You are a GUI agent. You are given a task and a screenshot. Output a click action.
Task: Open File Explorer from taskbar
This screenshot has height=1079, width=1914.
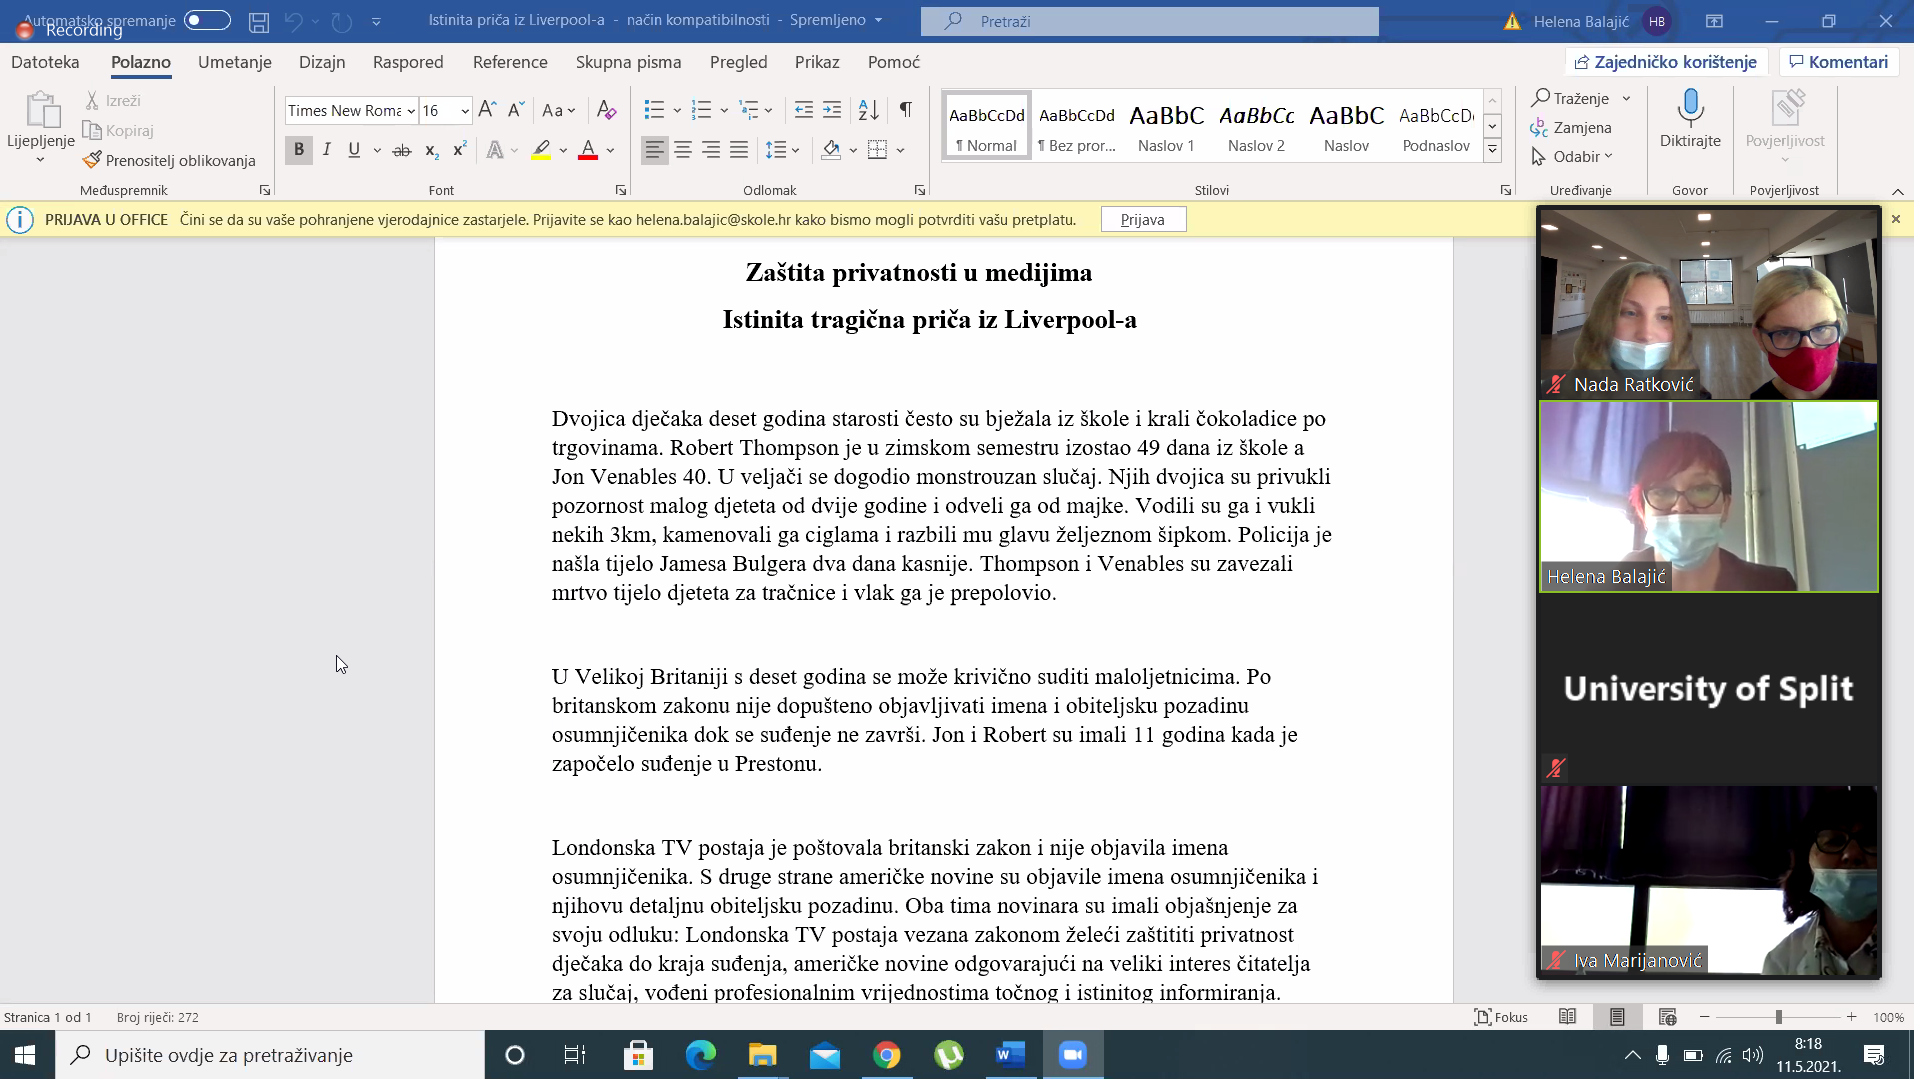coord(763,1055)
